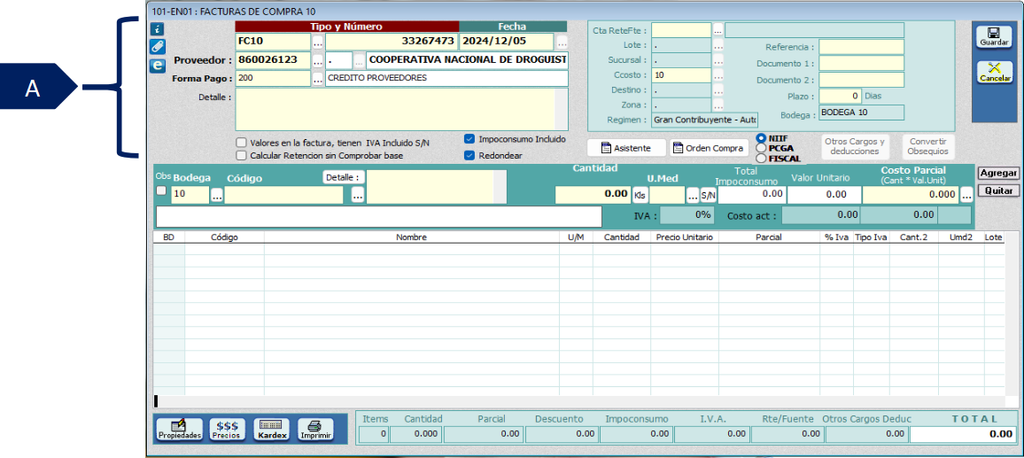Select the NIIF radio option
Image resolution: width=1024 pixels, height=458 pixels.
[760, 139]
